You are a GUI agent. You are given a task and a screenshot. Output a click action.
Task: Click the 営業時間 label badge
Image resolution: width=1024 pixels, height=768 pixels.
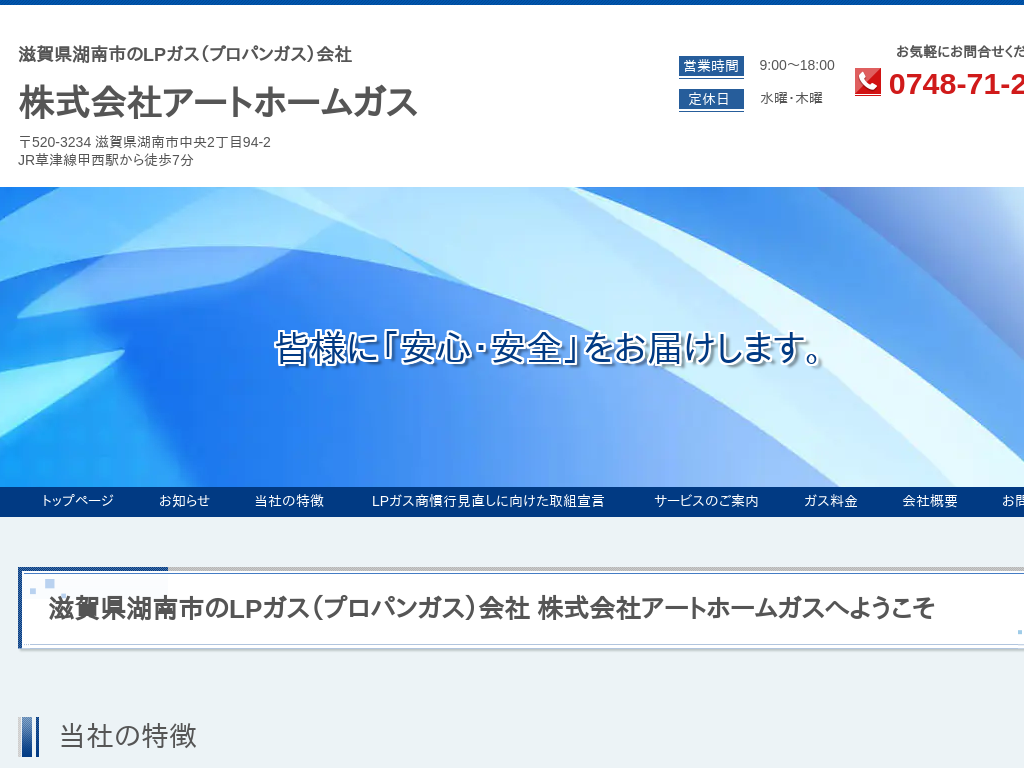tap(711, 66)
